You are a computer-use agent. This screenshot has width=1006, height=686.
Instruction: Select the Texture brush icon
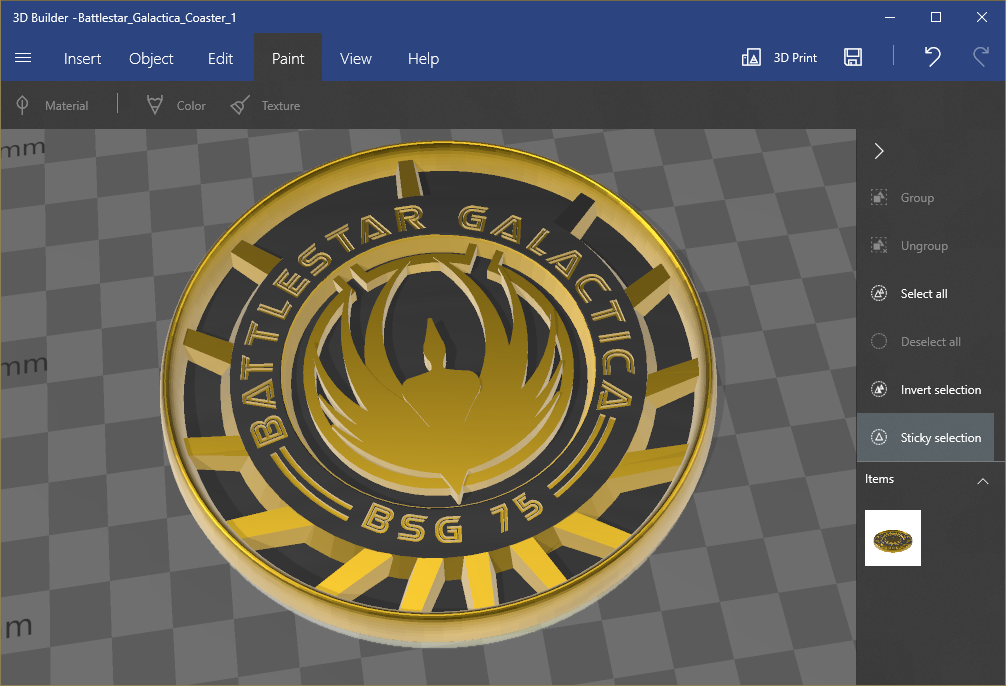tap(240, 105)
